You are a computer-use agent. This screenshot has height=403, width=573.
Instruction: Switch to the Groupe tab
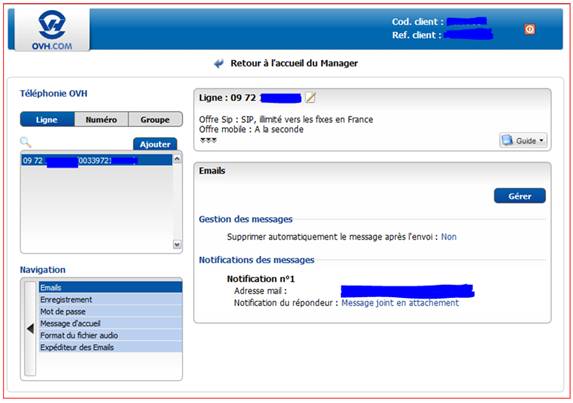click(x=155, y=119)
